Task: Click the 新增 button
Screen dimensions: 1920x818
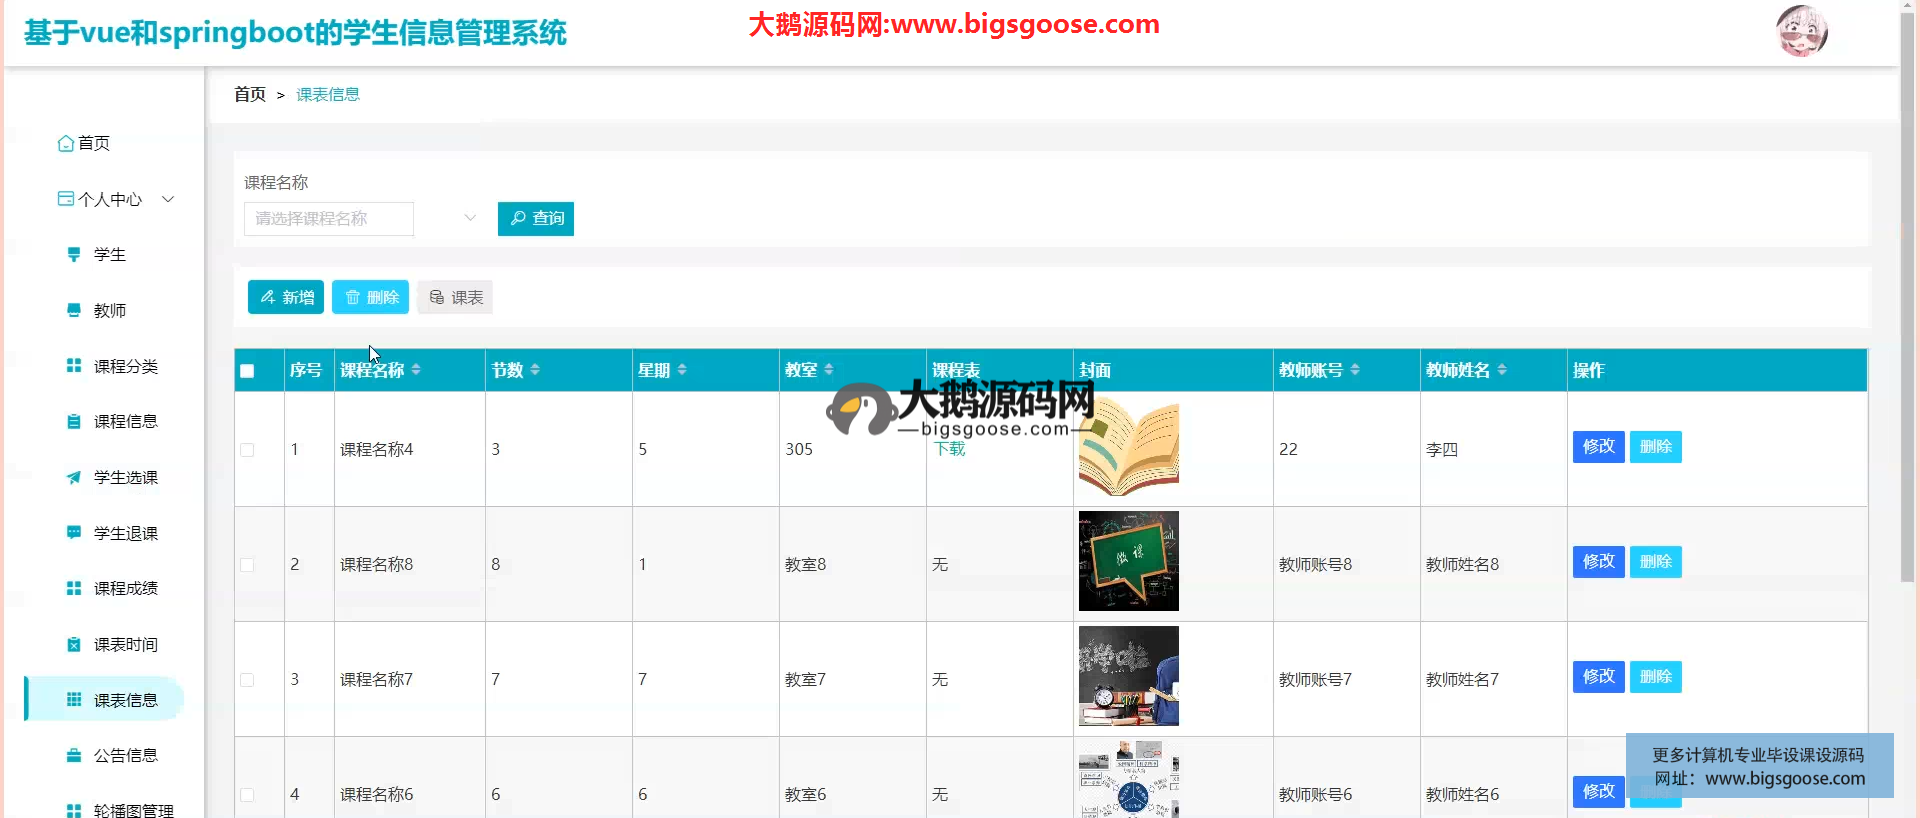Action: point(286,297)
